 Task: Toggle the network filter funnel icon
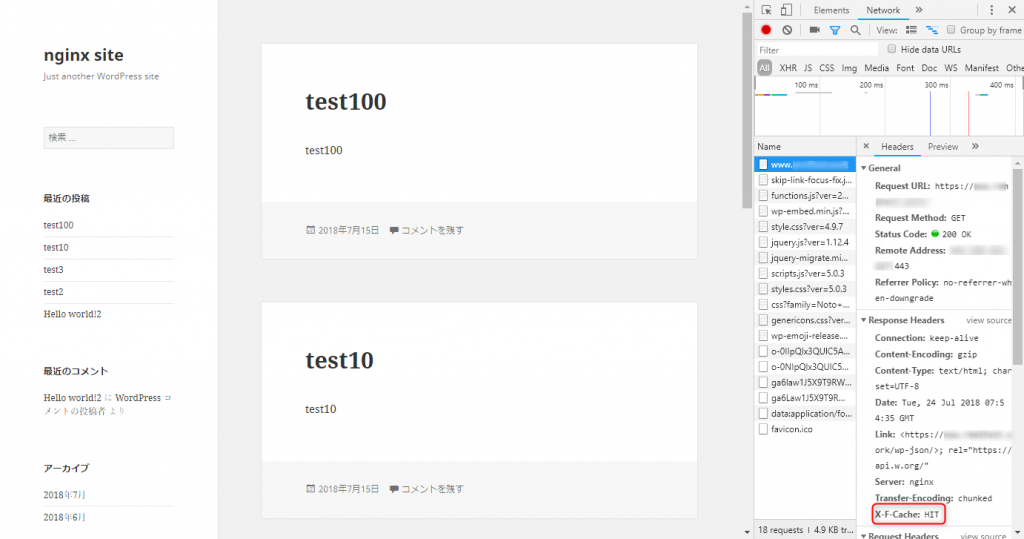835,30
